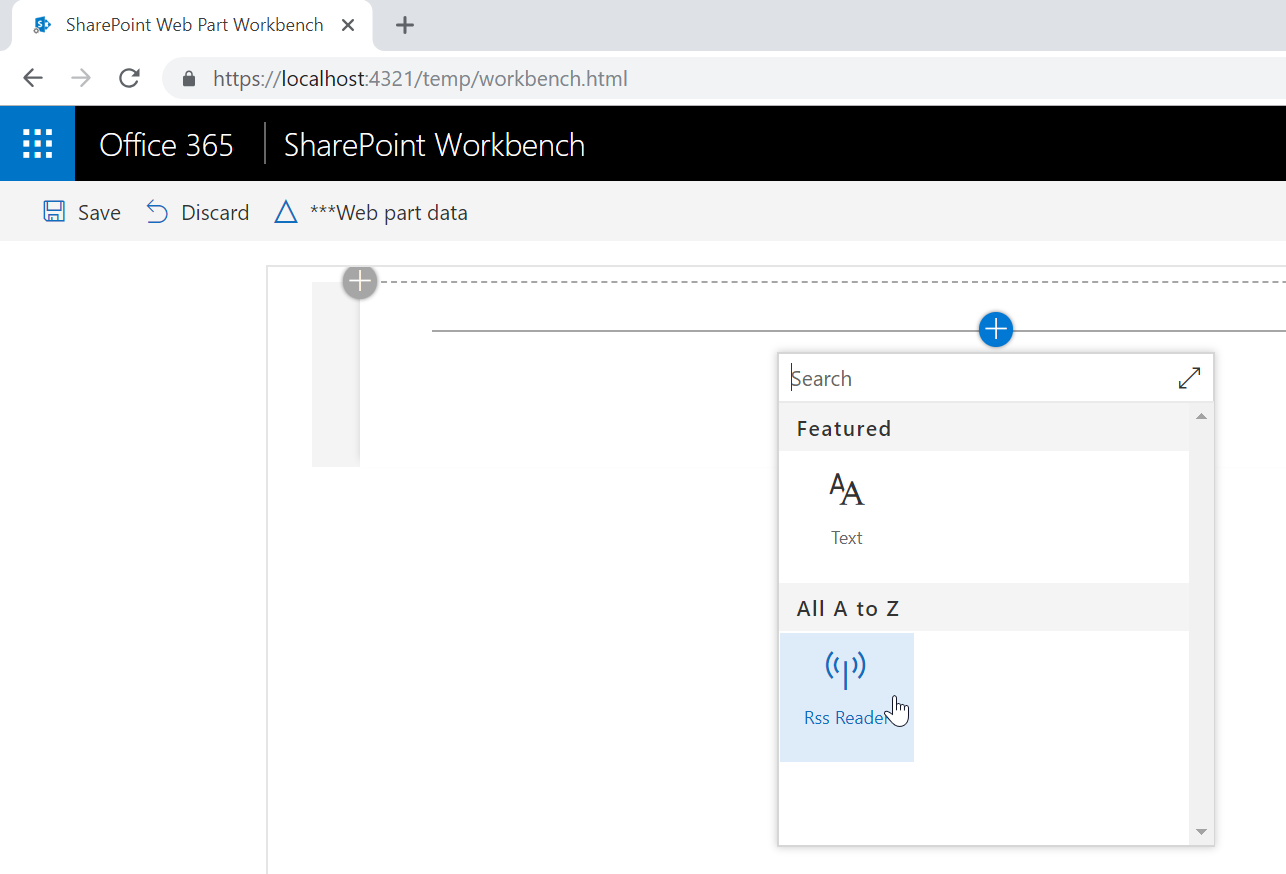Screen dimensions: 1286x874
Task: Click the All A to Z section header
Action: [984, 608]
